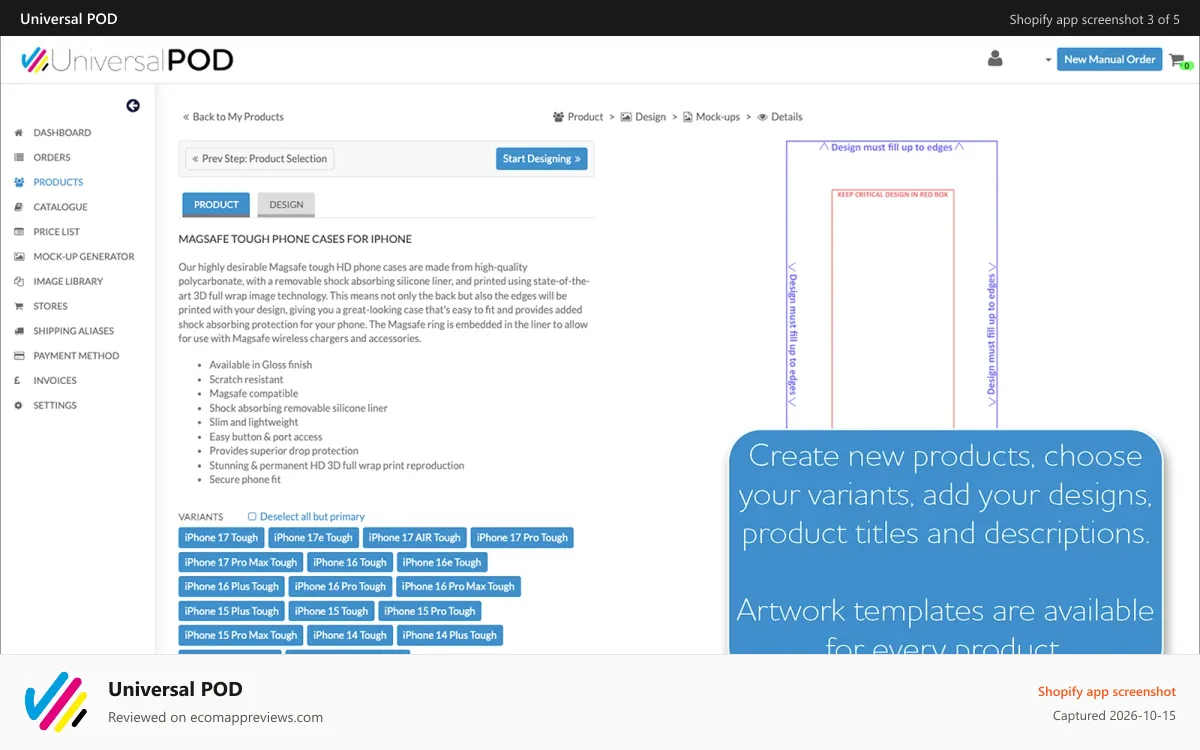Click the Products sidebar label
The height and width of the screenshot is (750, 1200).
[x=58, y=182]
